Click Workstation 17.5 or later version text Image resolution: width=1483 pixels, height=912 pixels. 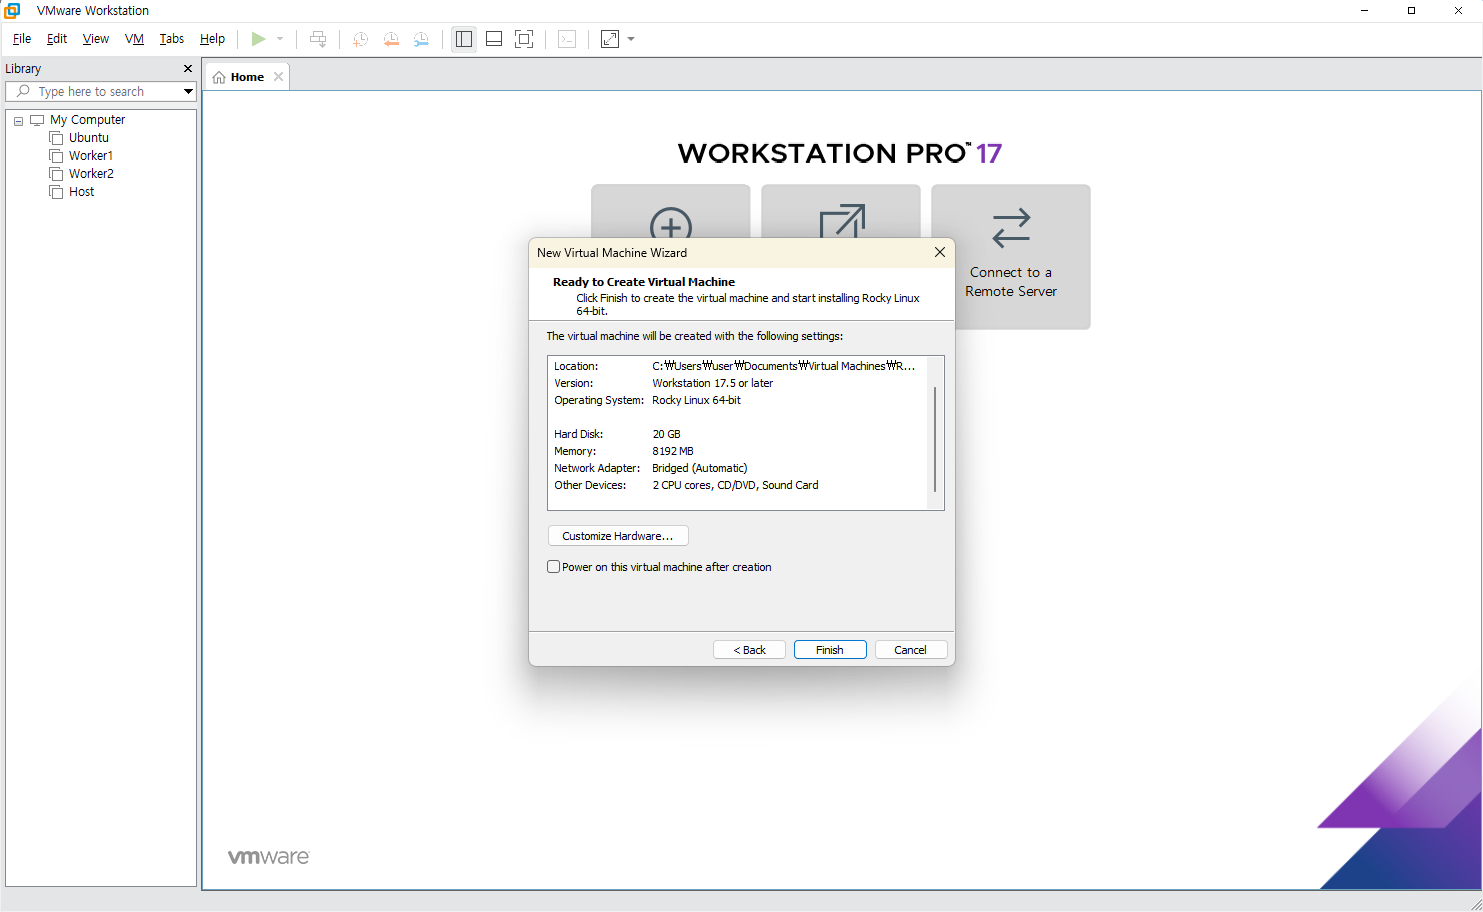pos(713,383)
